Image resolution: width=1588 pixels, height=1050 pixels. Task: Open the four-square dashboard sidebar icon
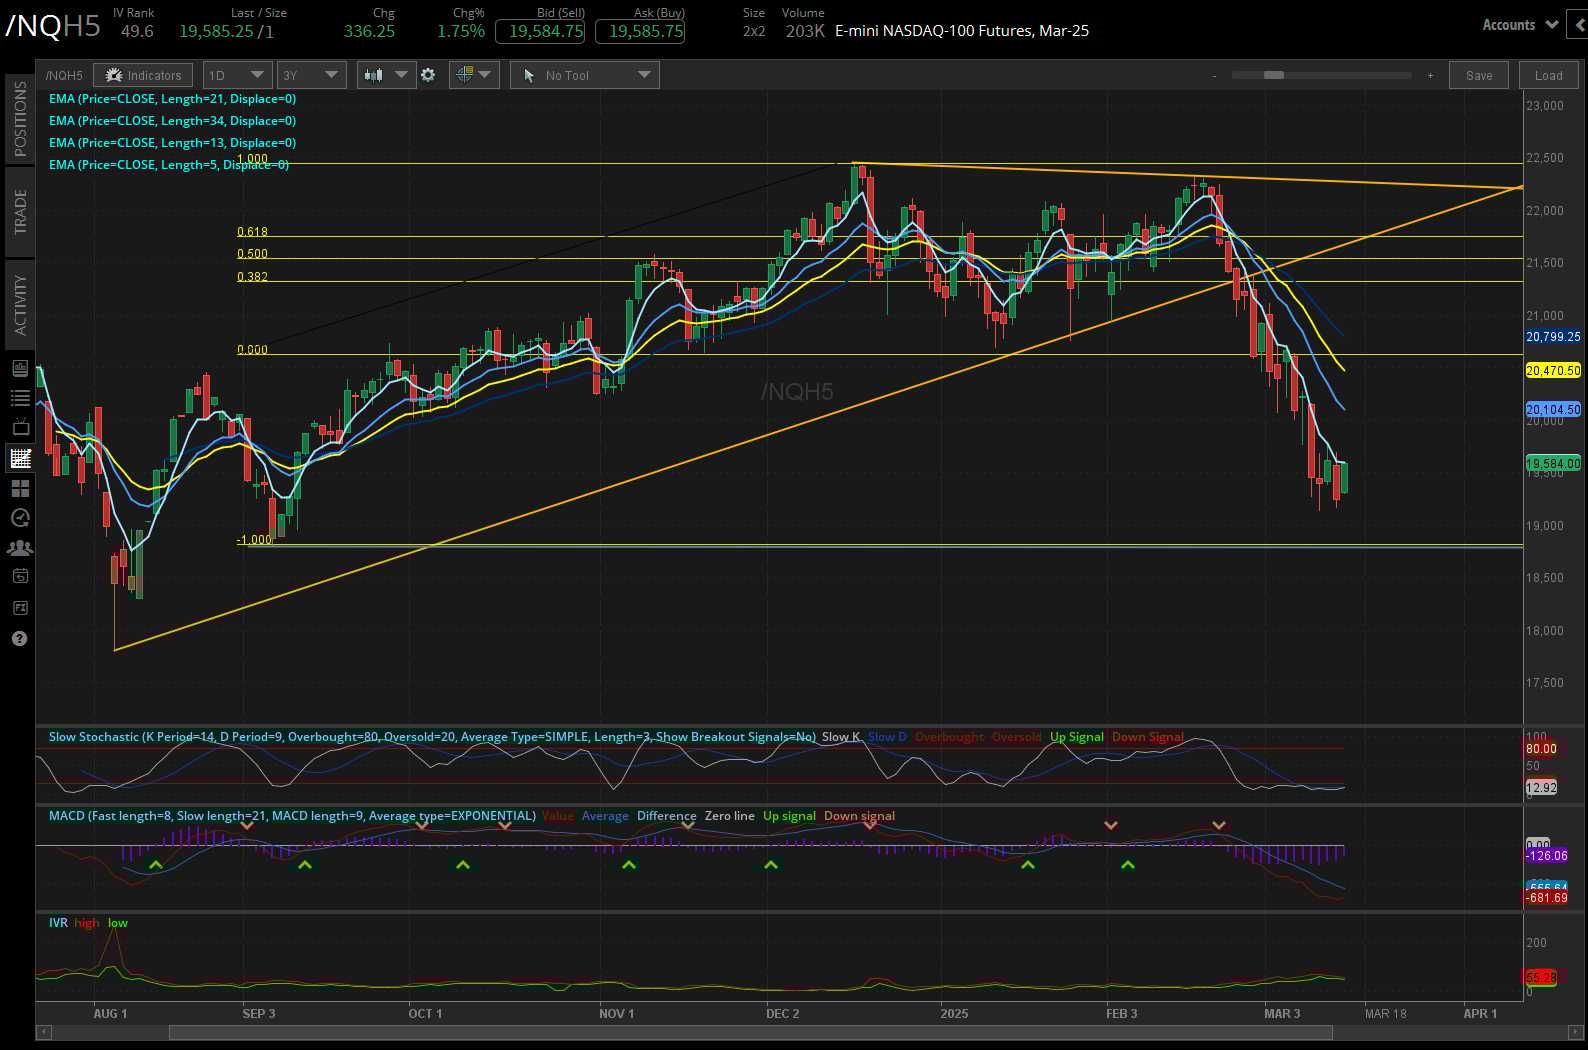click(19, 489)
